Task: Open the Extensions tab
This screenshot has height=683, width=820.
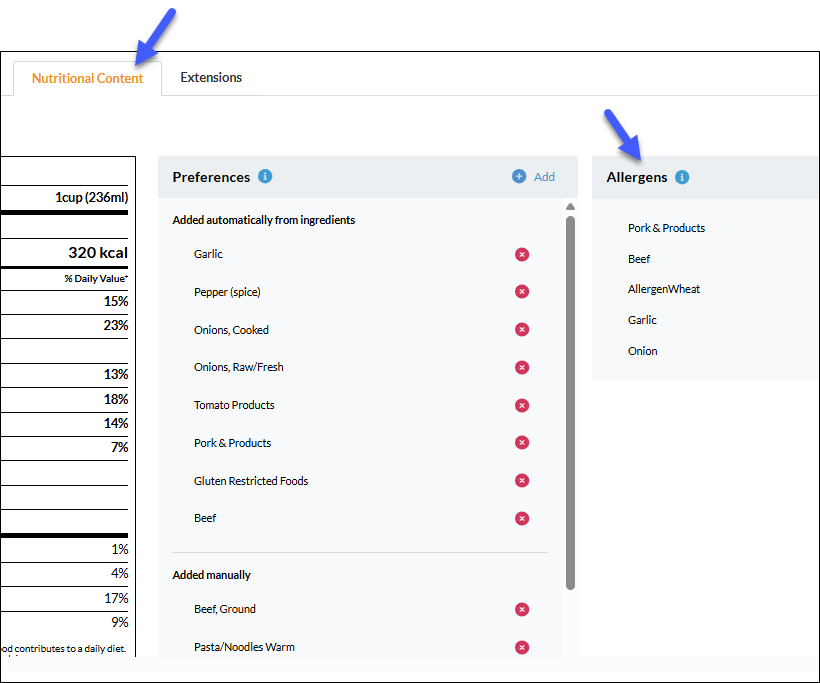Action: pos(211,77)
